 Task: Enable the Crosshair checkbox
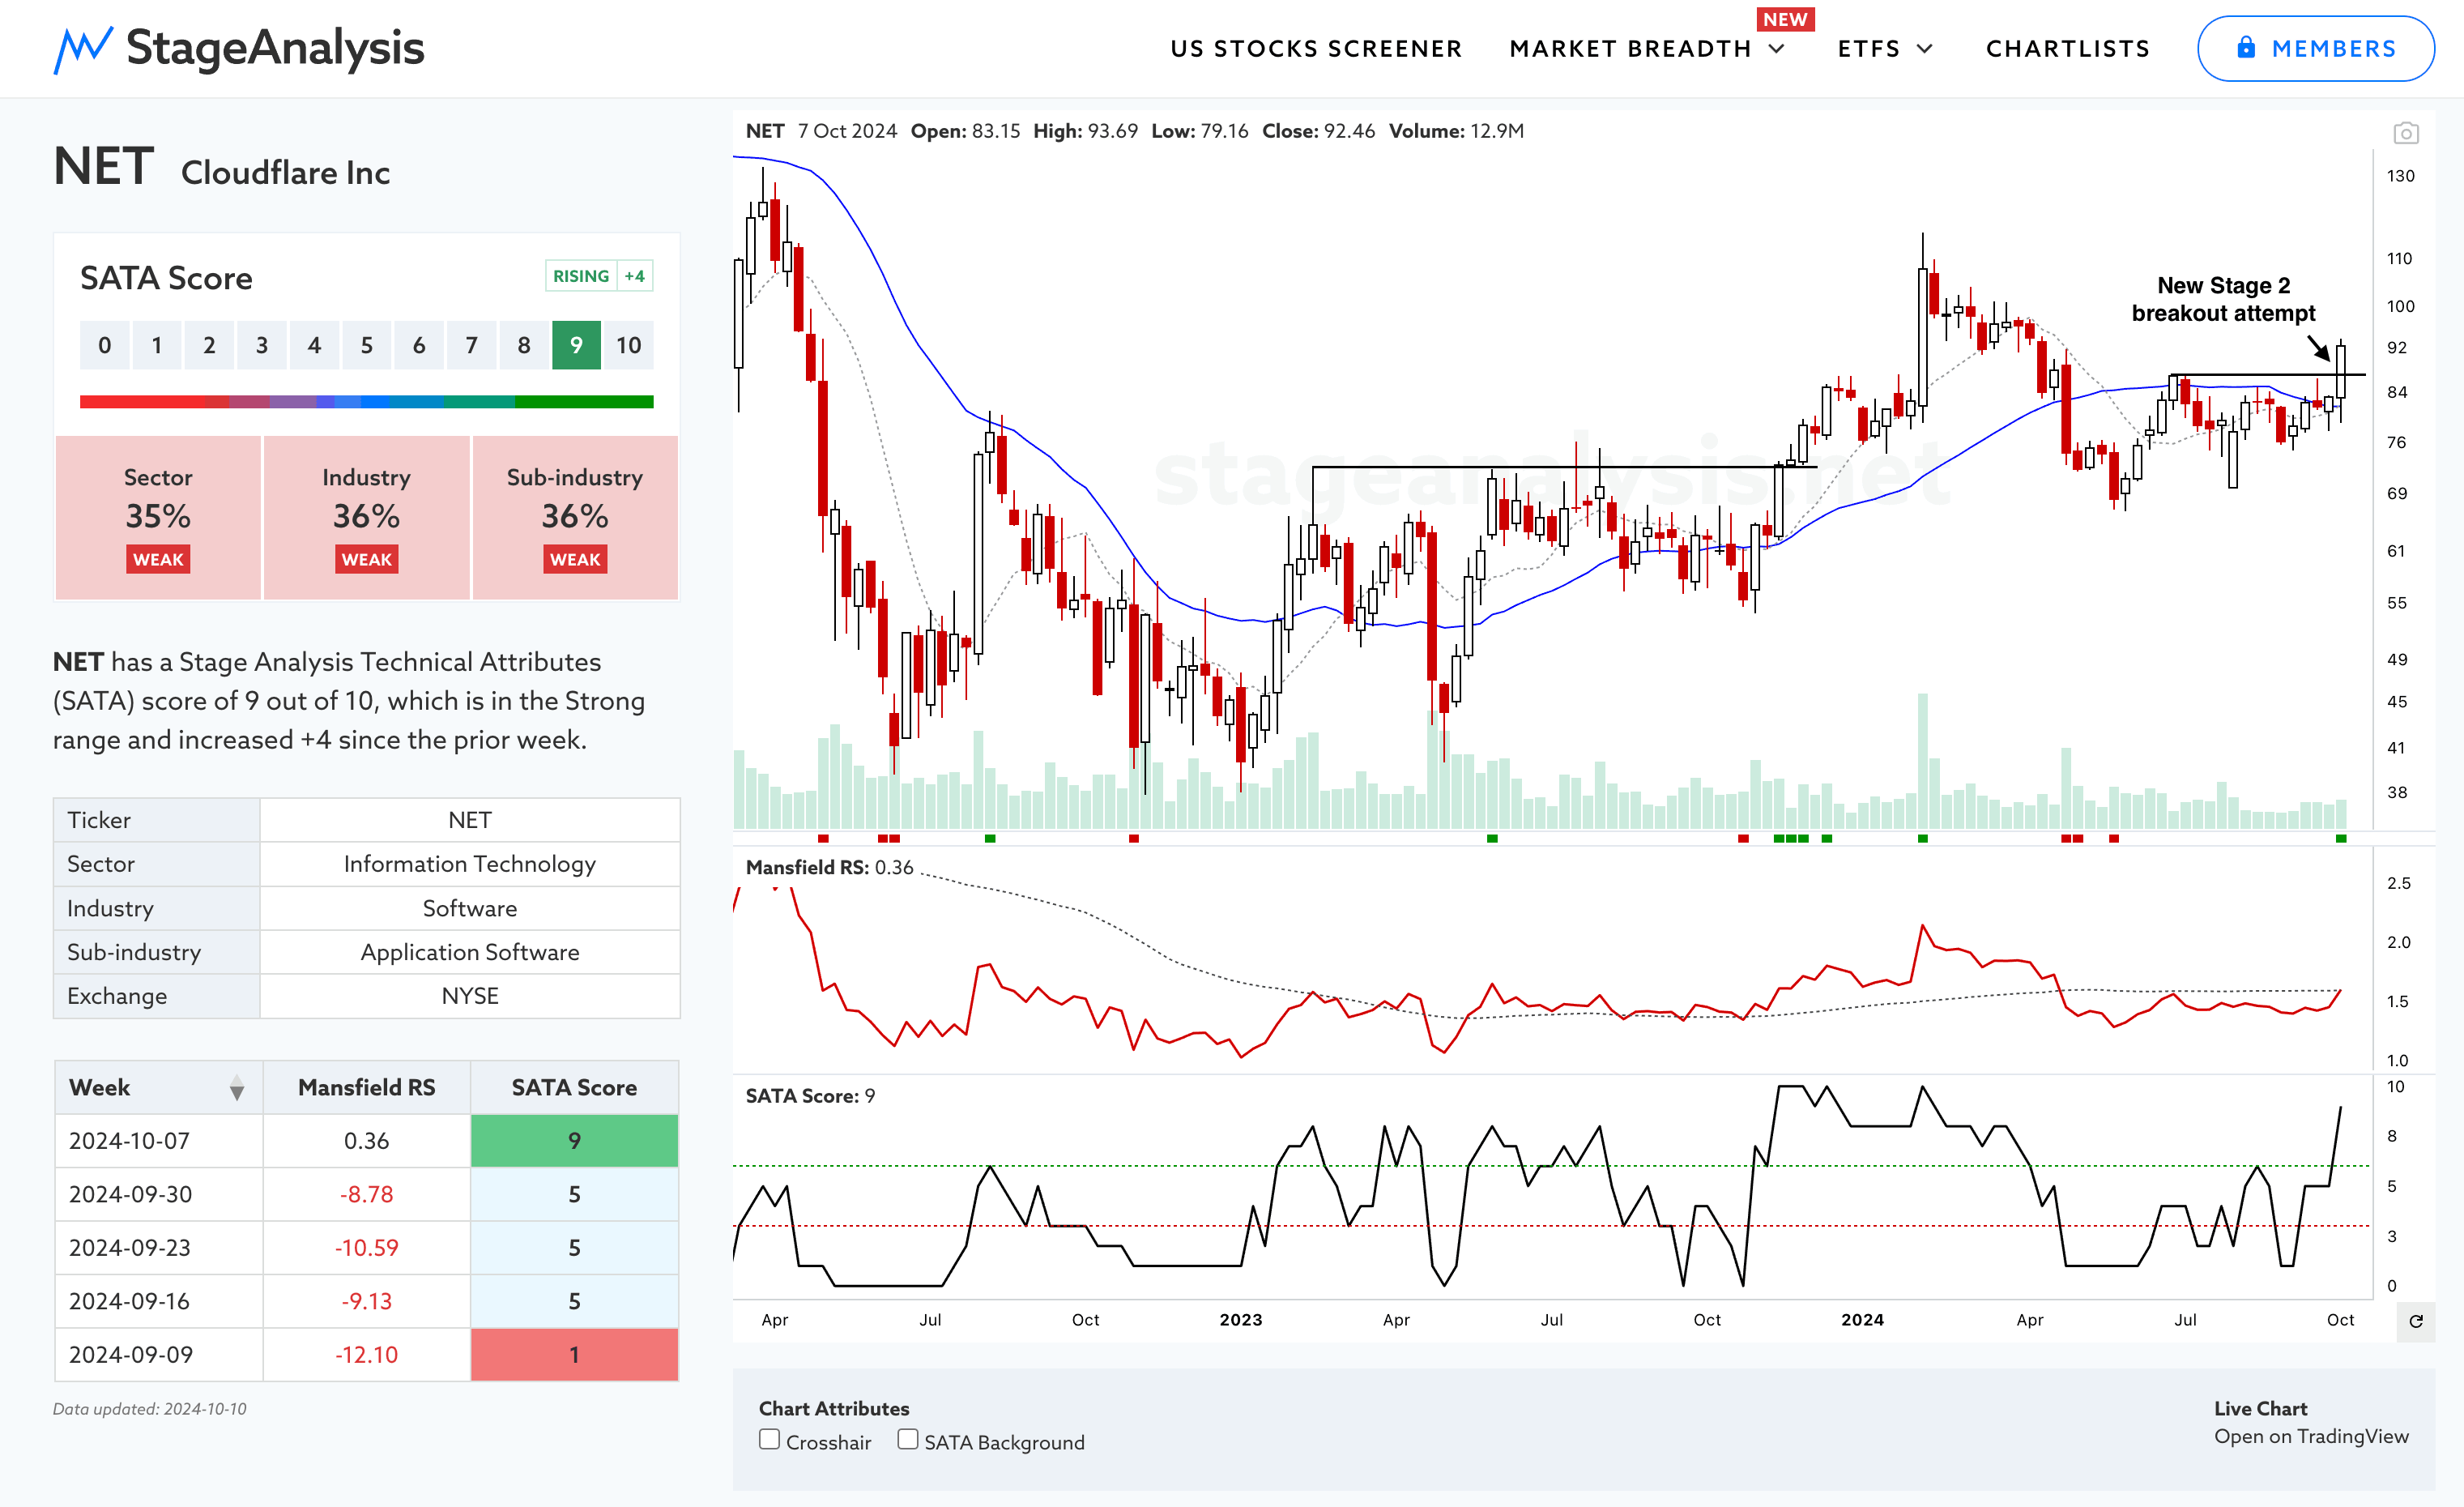point(769,1439)
